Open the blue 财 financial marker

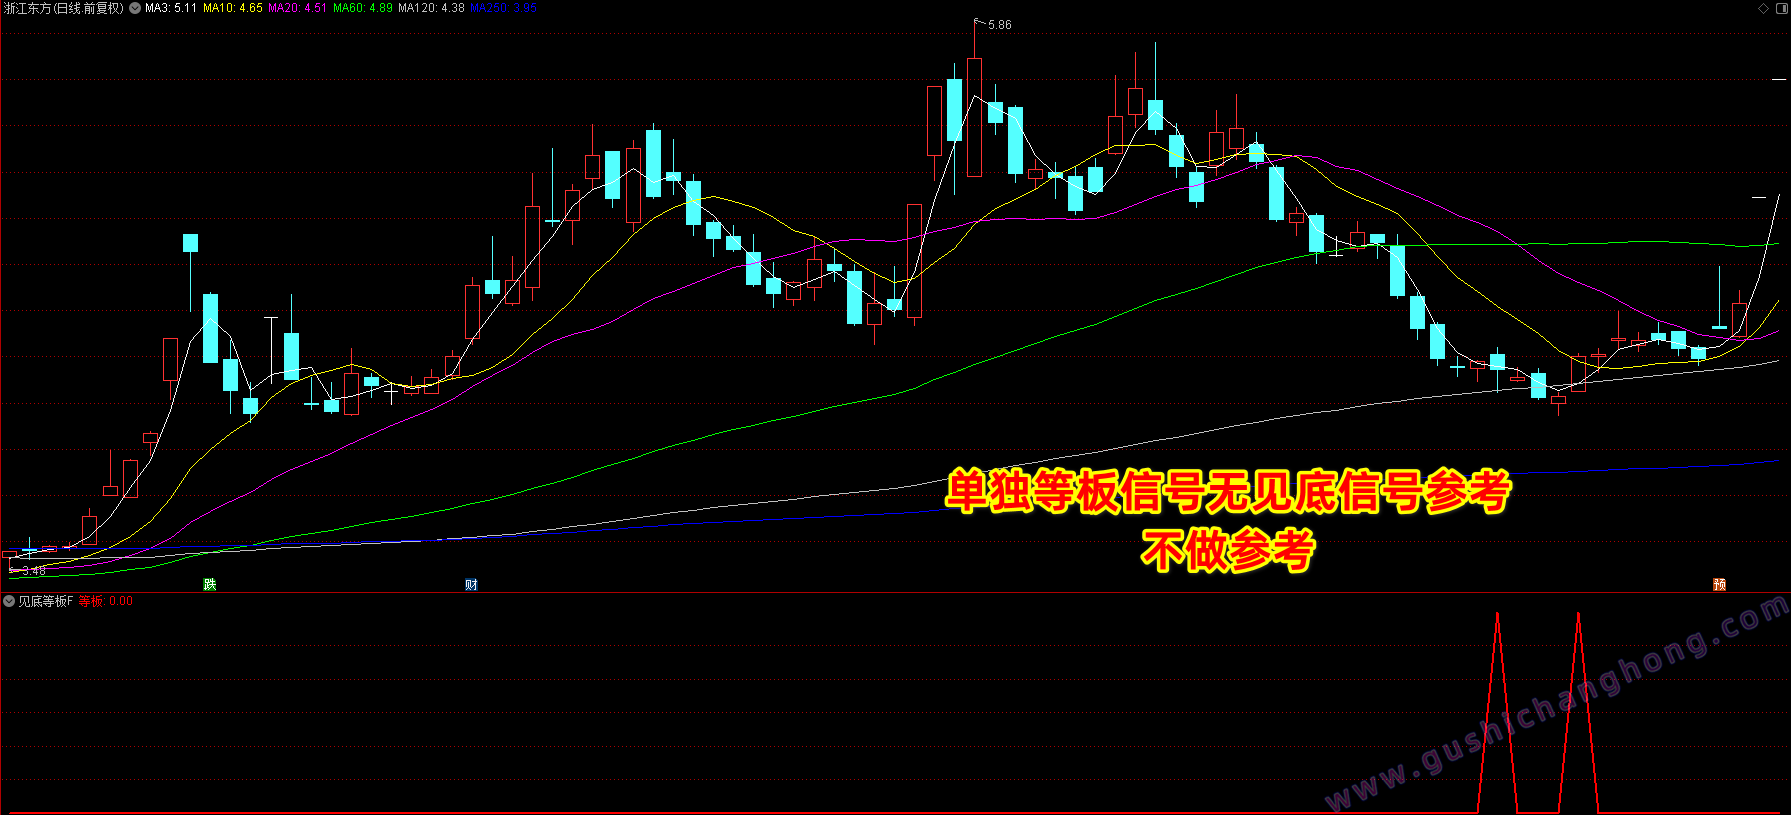point(471,584)
